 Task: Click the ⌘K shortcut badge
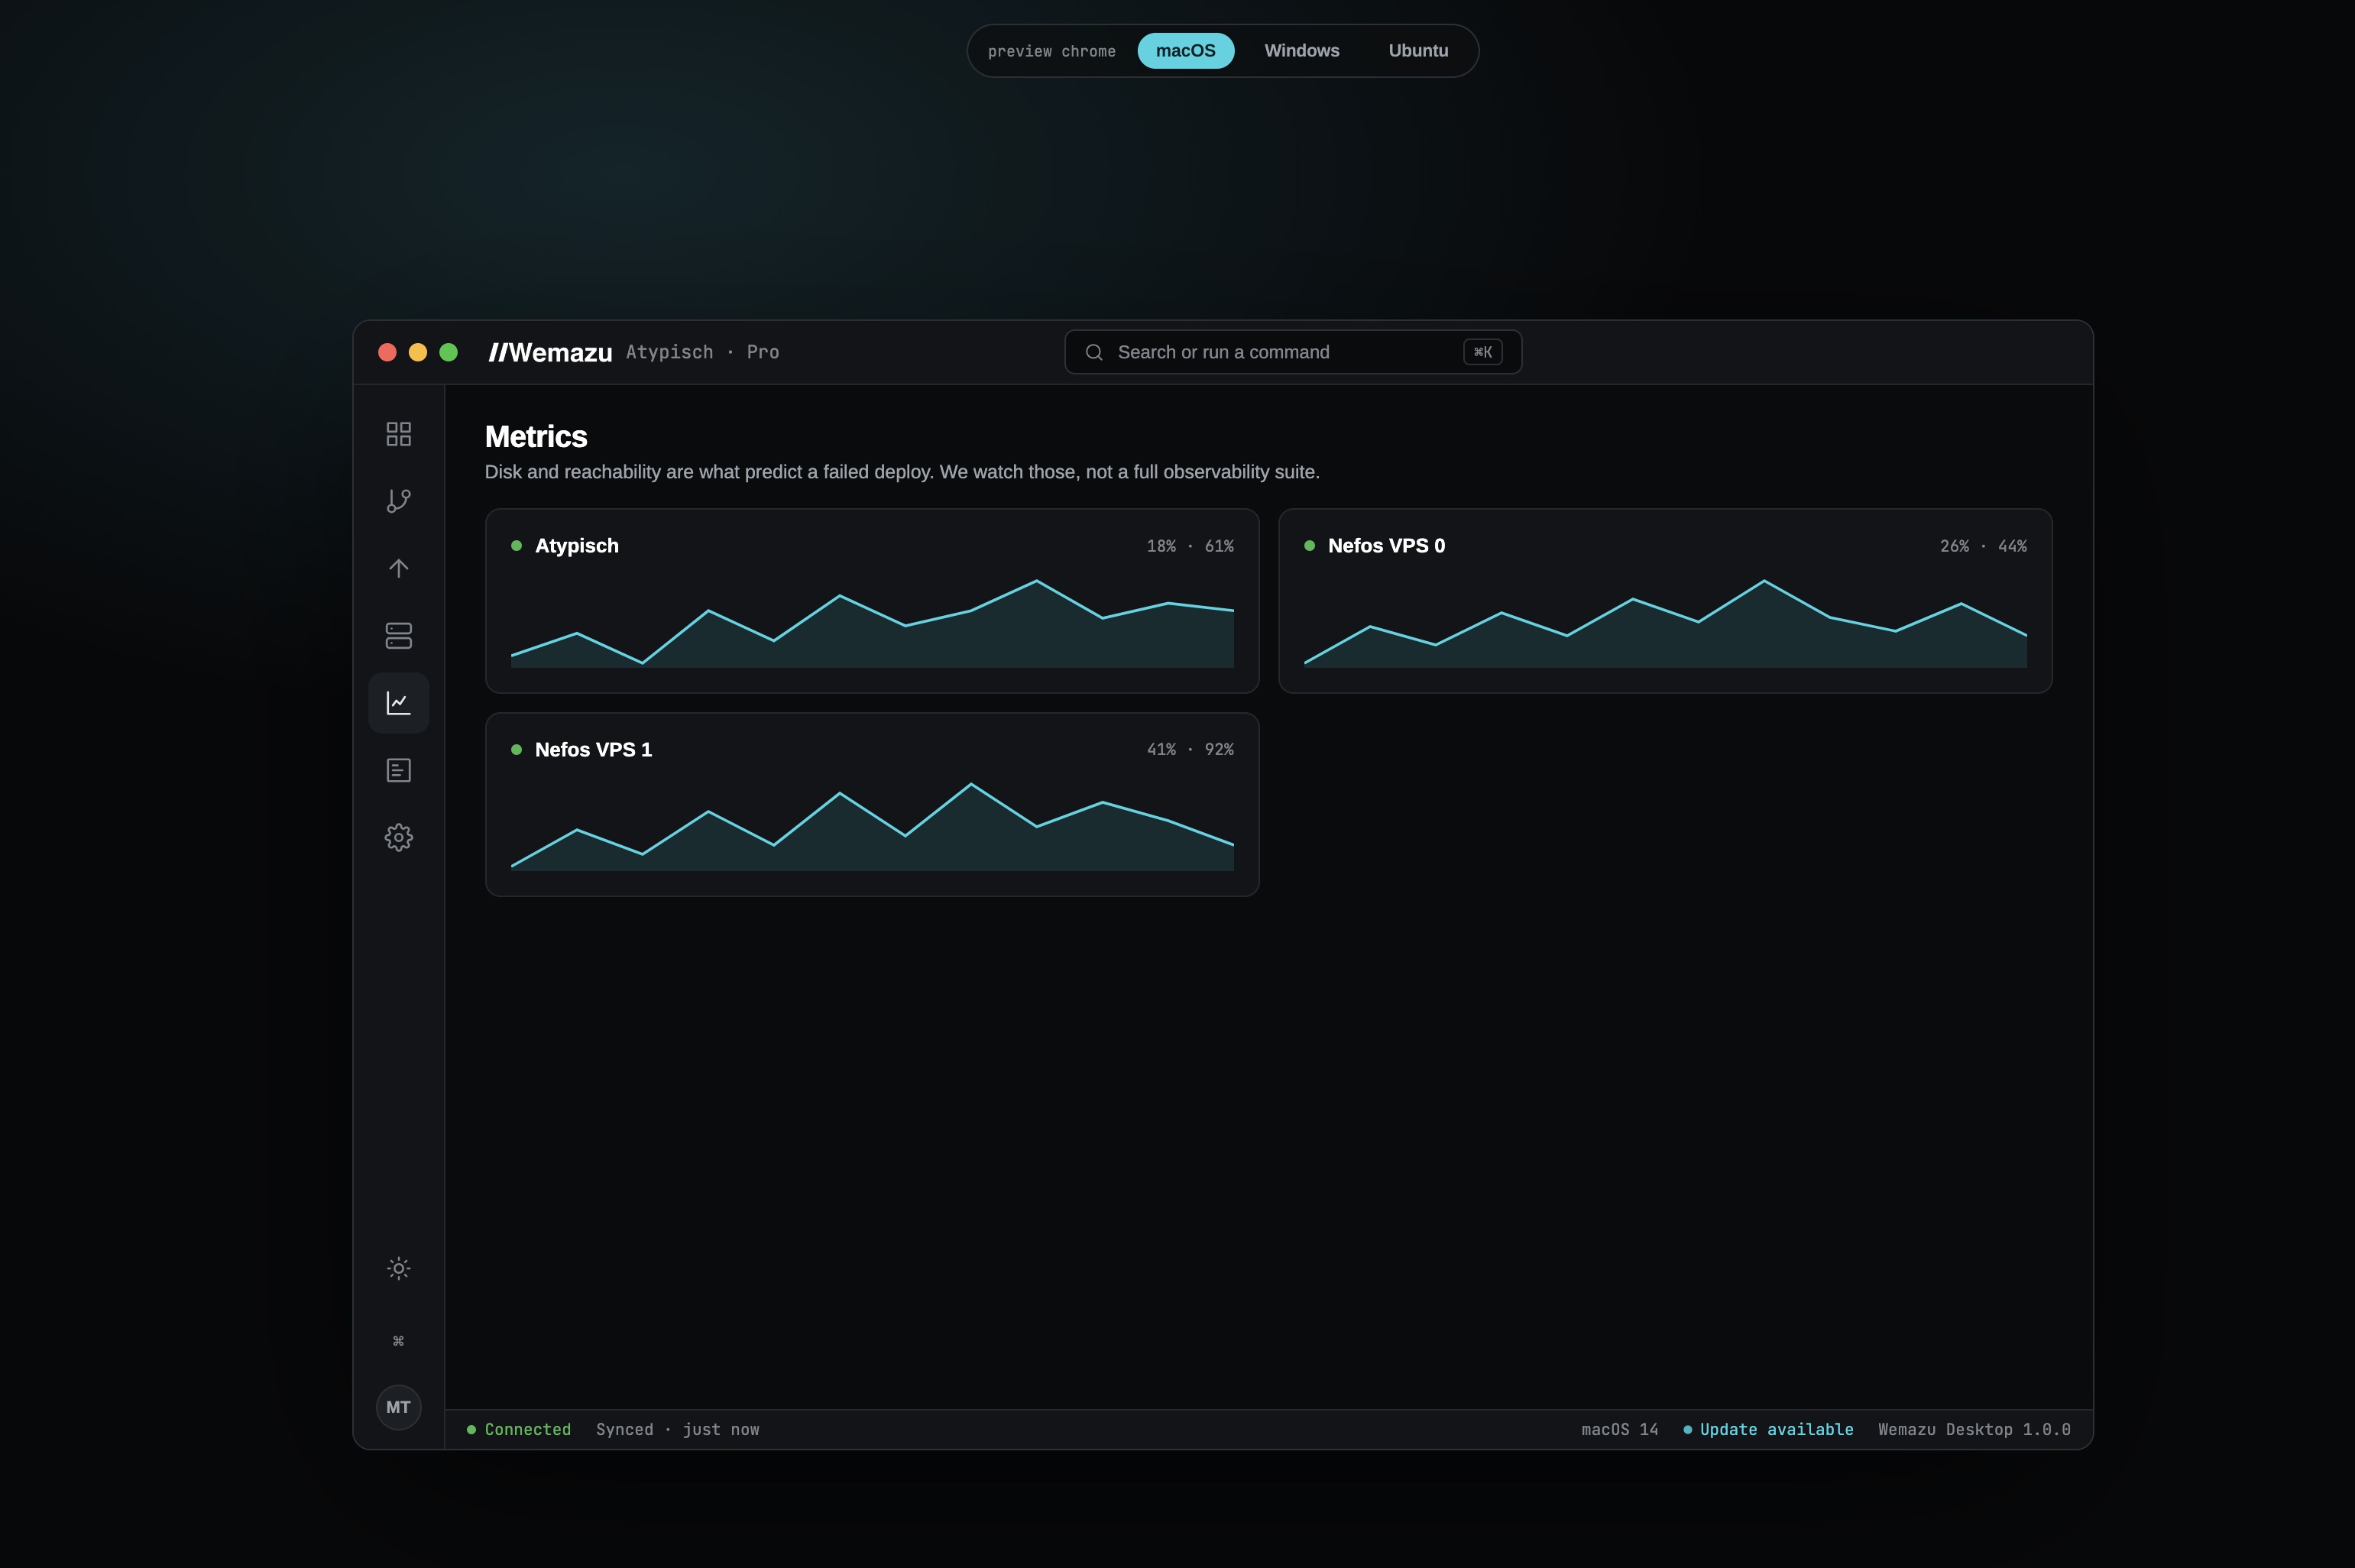(x=1482, y=352)
